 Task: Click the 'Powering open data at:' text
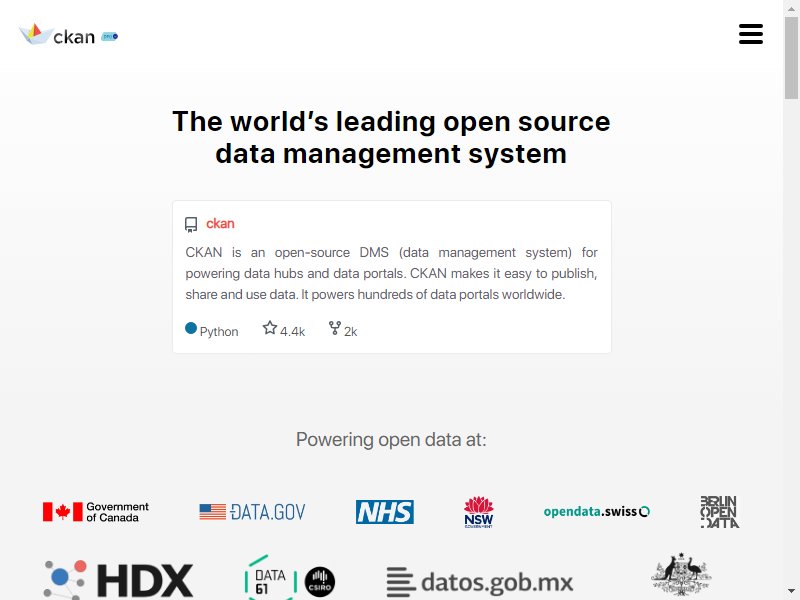coord(391,439)
